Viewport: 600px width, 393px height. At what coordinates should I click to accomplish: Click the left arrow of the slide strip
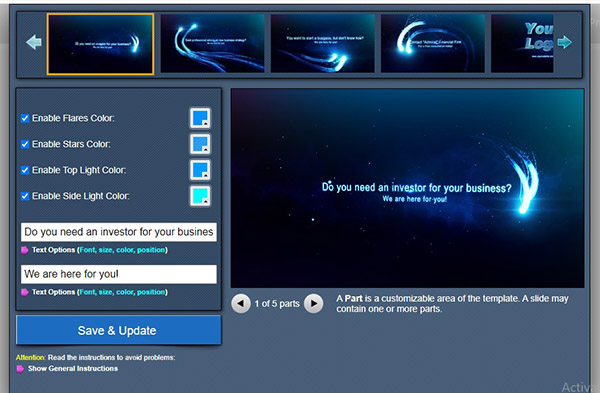tap(34, 42)
